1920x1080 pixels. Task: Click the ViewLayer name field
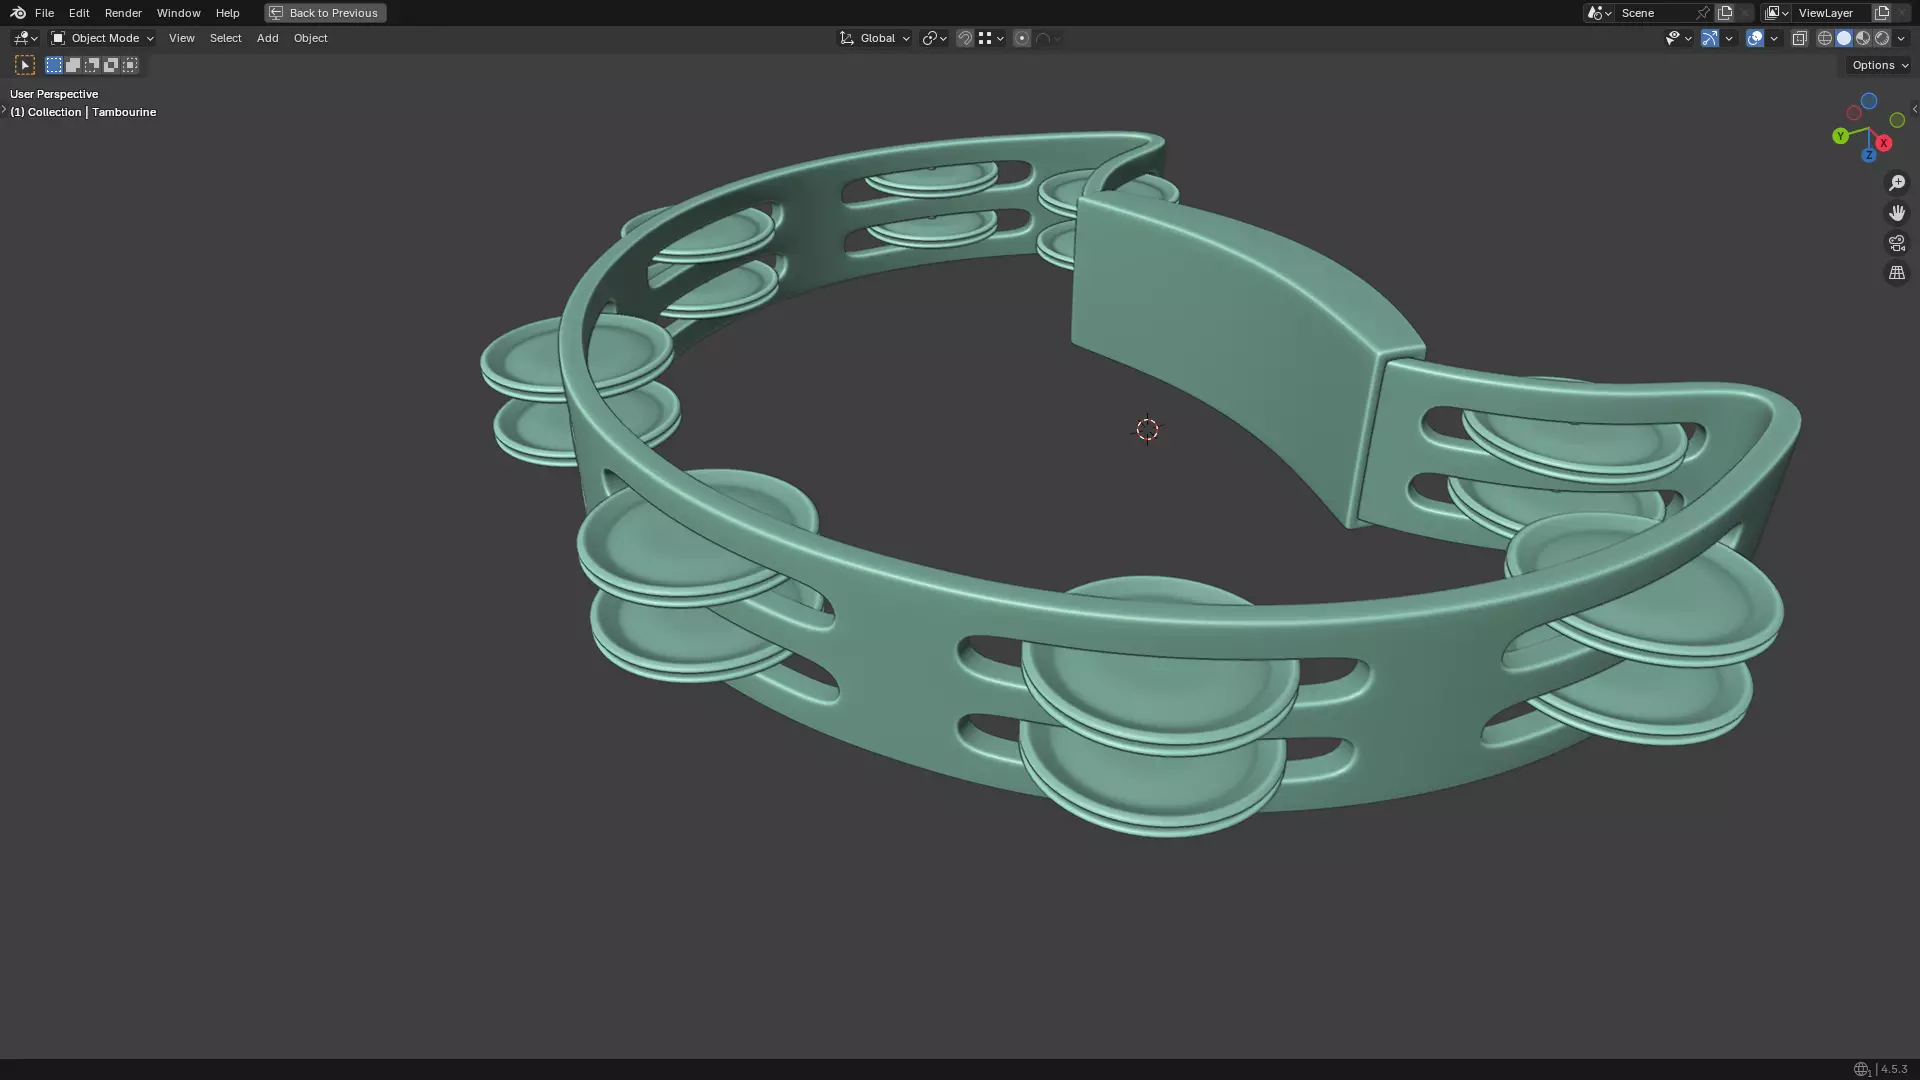click(x=1826, y=13)
